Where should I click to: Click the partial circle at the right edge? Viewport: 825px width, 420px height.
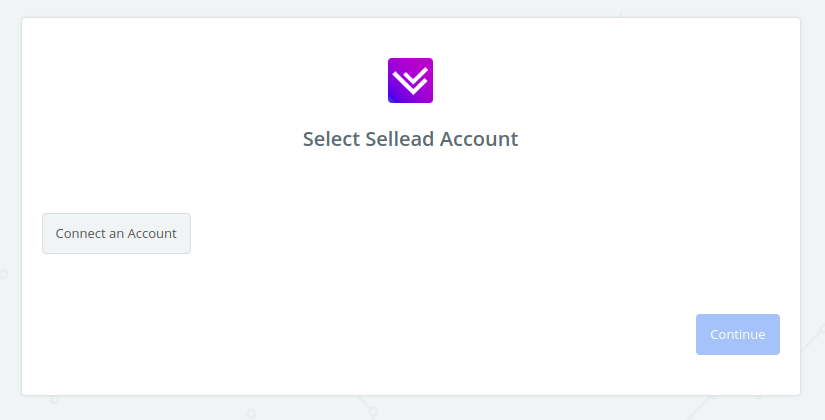(x=822, y=328)
